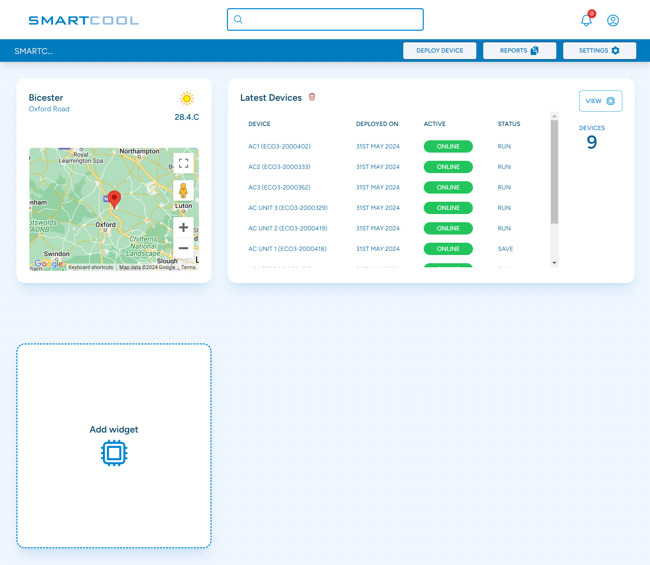Screen dimensions: 650x565
Task: Open the Settings menu
Action: coord(599,50)
